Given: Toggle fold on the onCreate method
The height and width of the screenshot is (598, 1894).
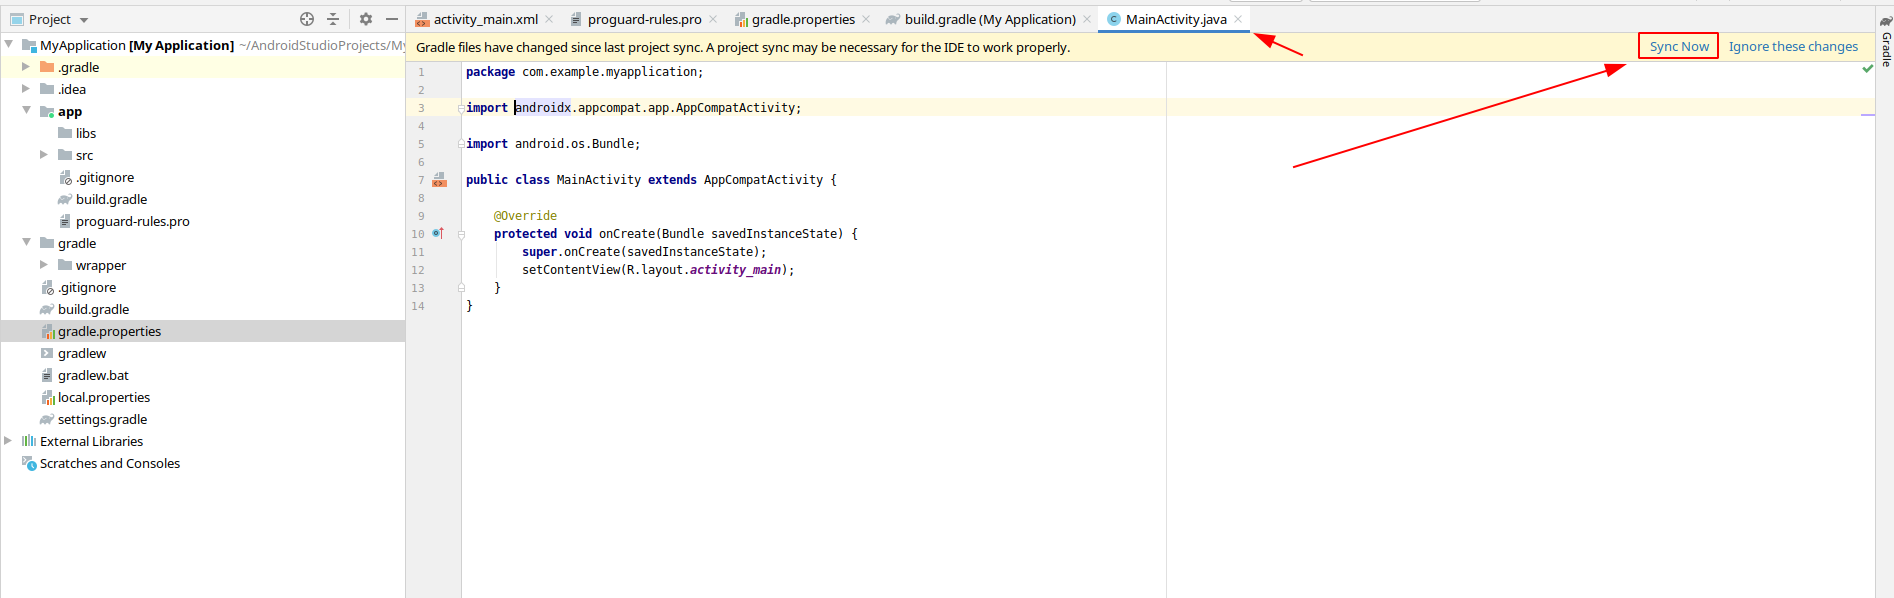Looking at the screenshot, I should click(x=461, y=234).
